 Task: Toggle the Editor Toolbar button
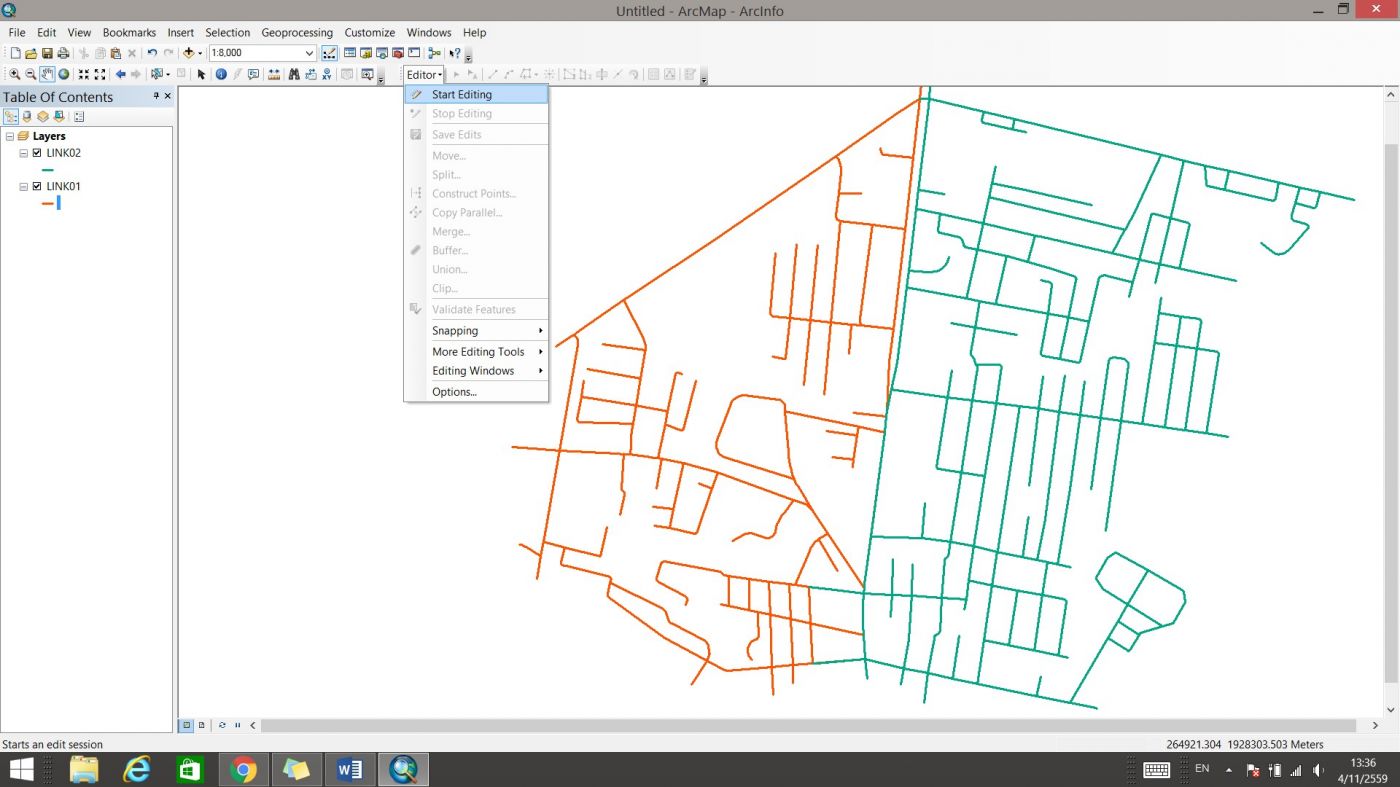click(x=329, y=53)
